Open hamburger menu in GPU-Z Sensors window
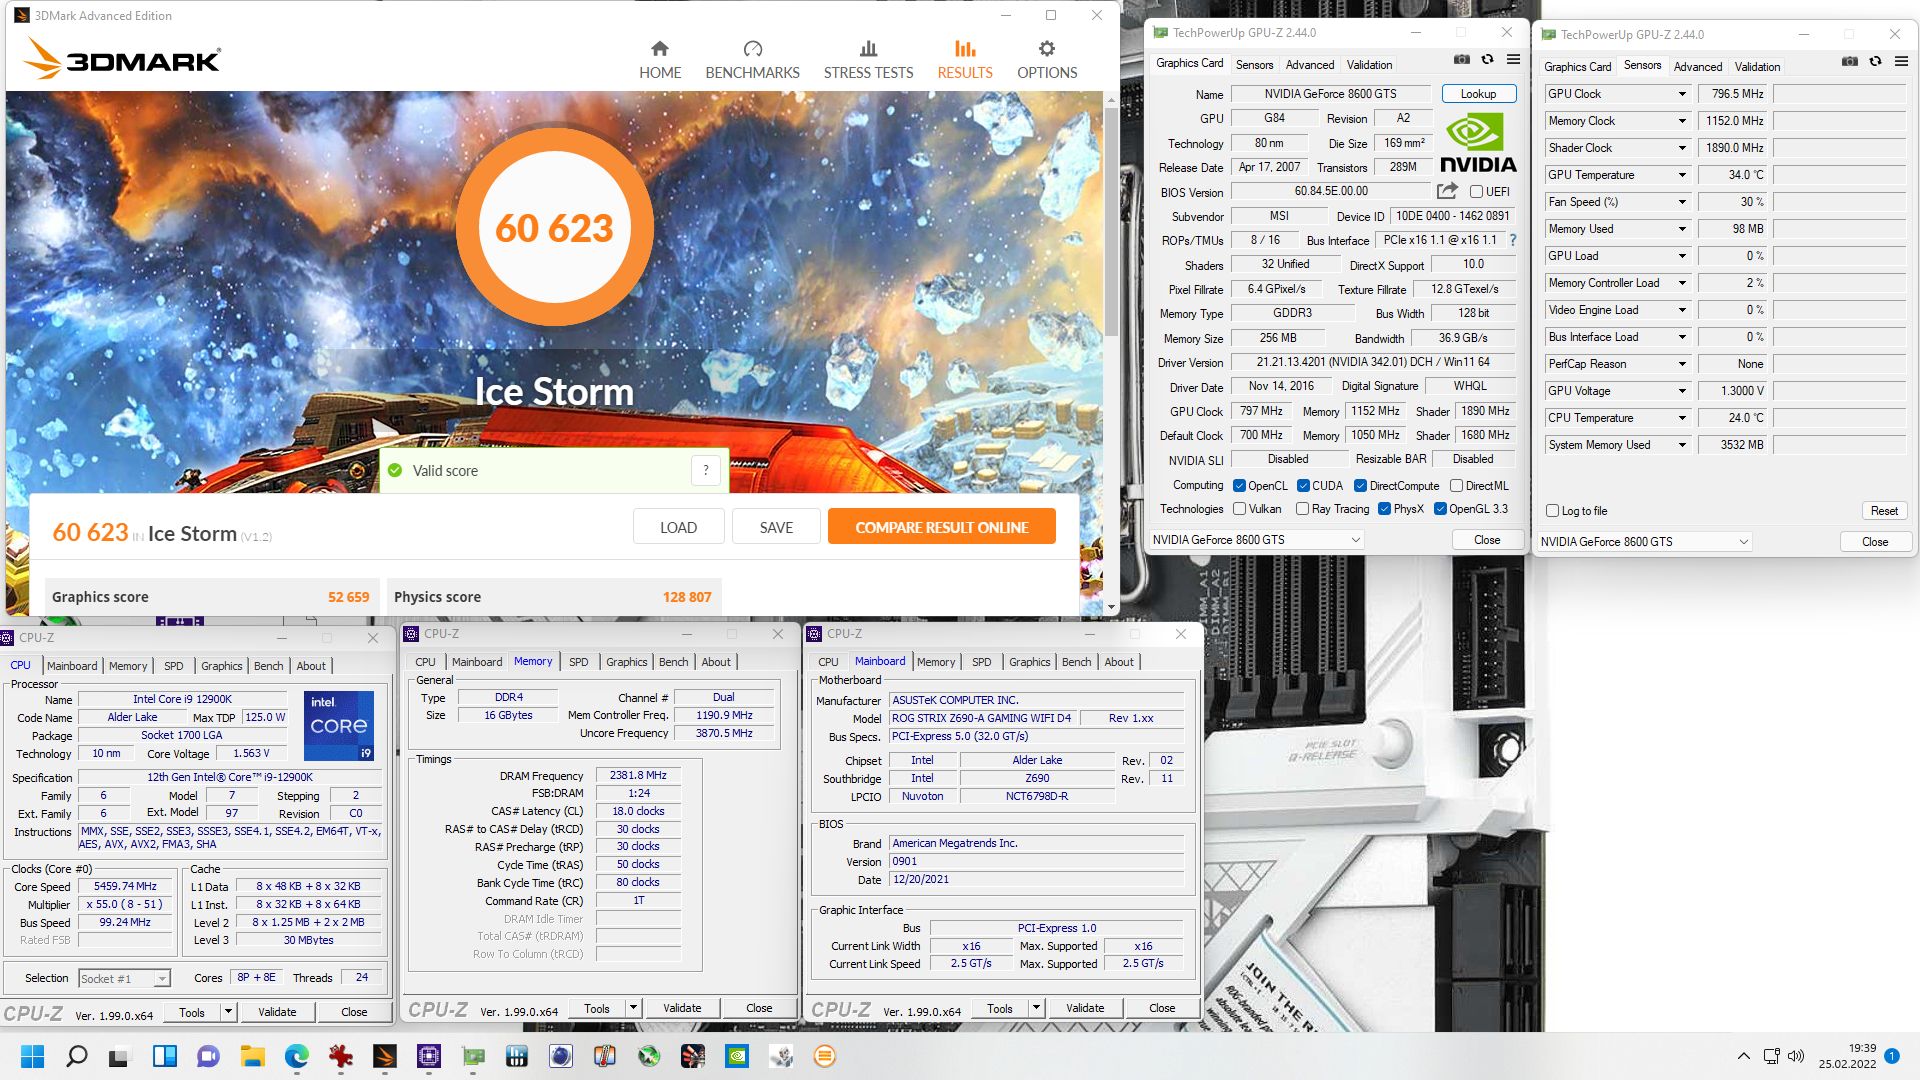The height and width of the screenshot is (1080, 1920). [x=1901, y=62]
